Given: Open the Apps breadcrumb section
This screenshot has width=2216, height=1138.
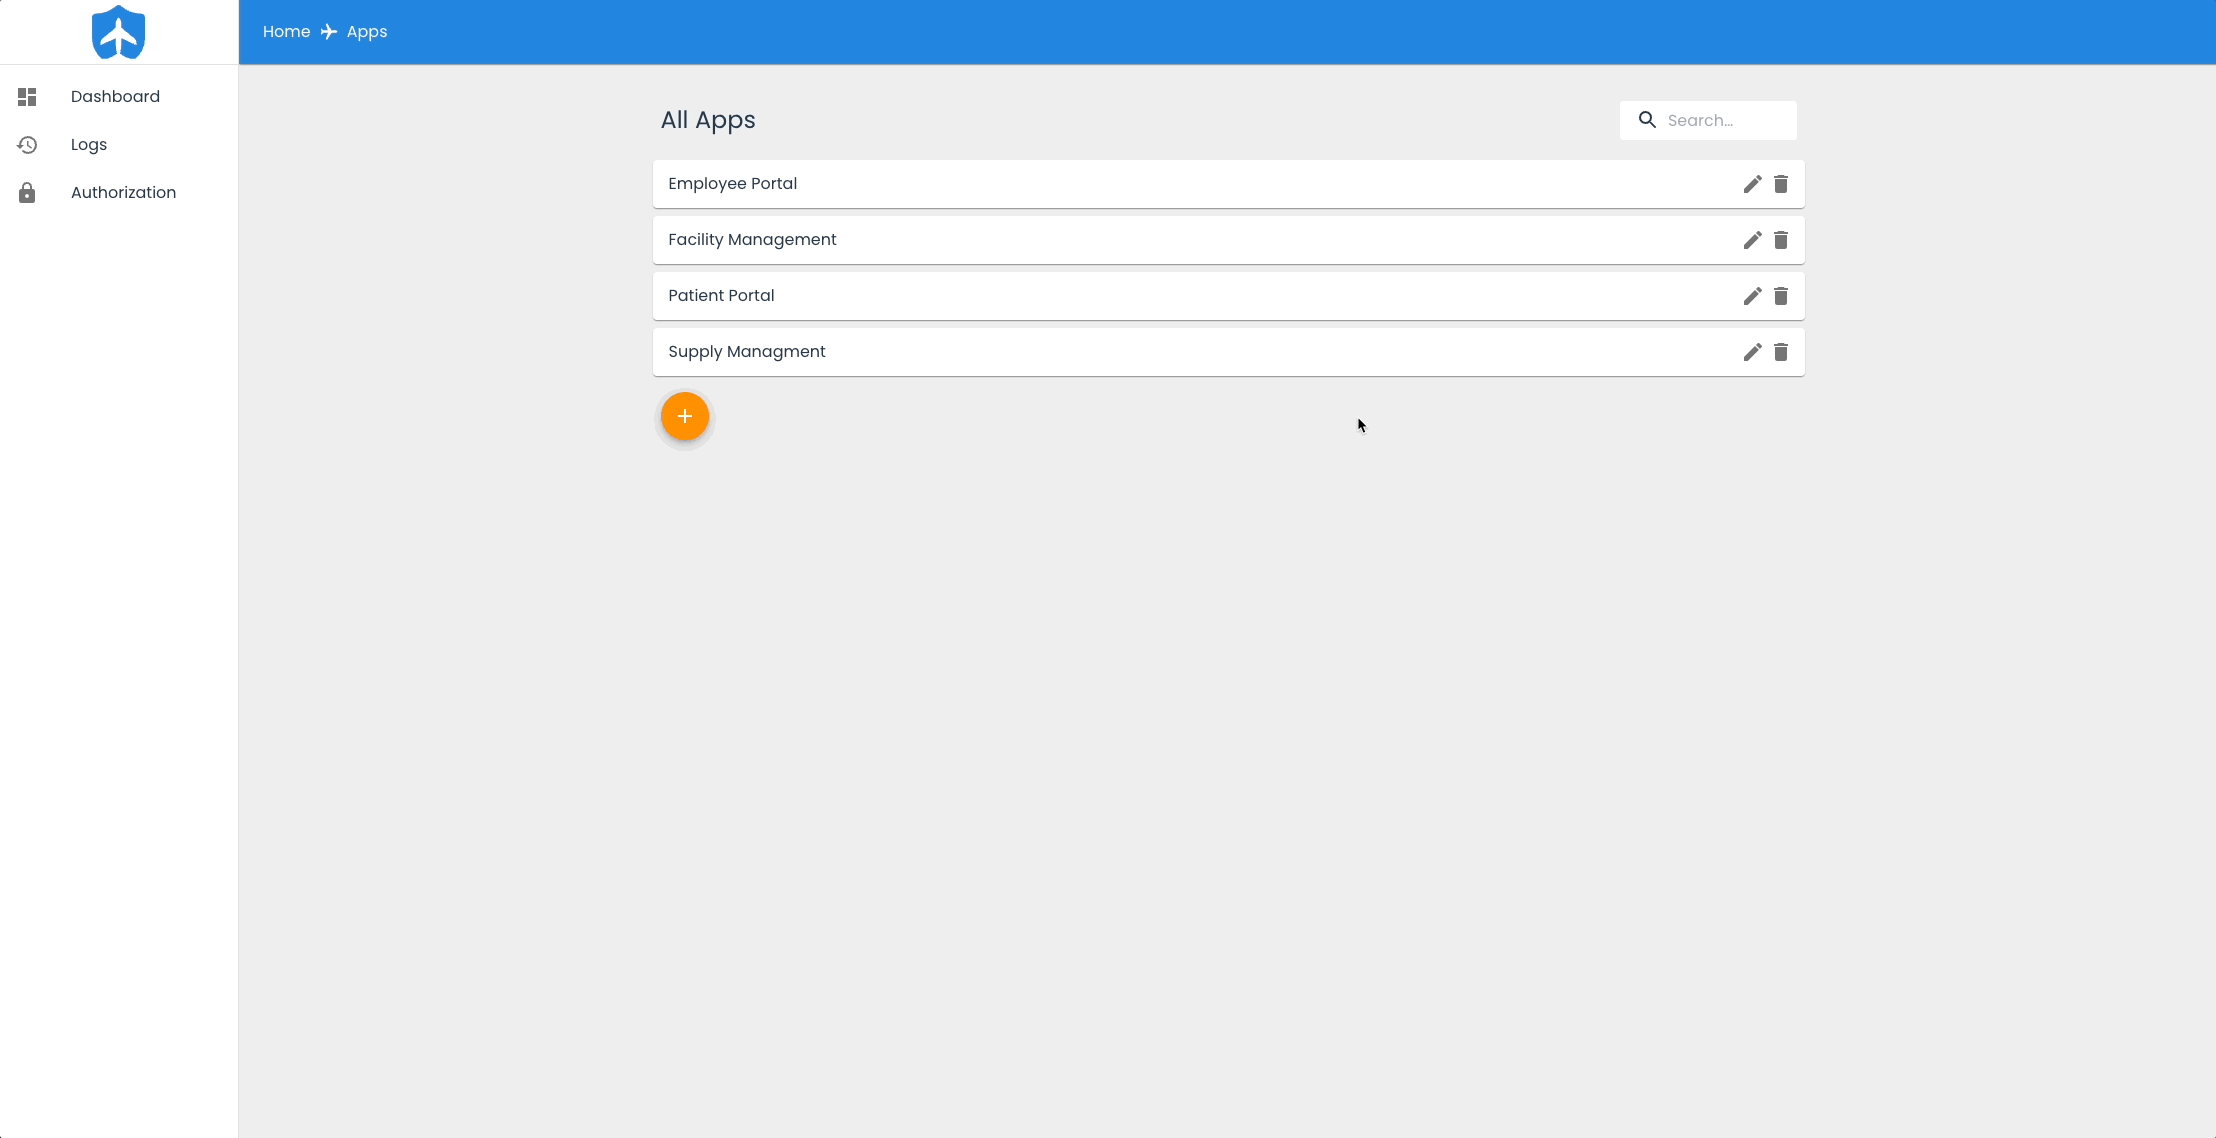Looking at the screenshot, I should (x=366, y=30).
